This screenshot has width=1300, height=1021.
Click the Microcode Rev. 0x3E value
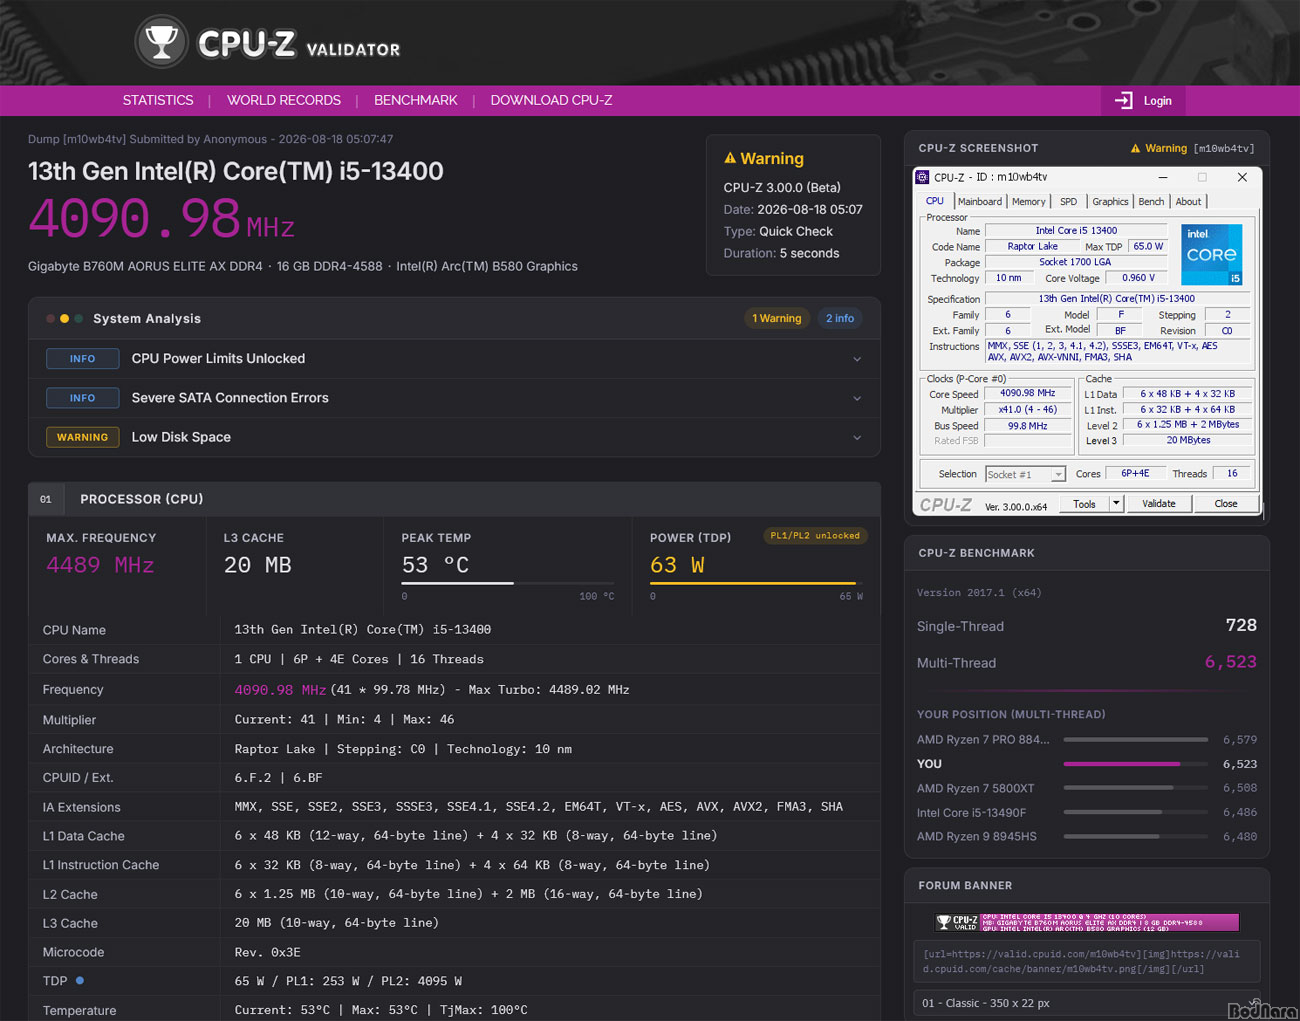[267, 952]
